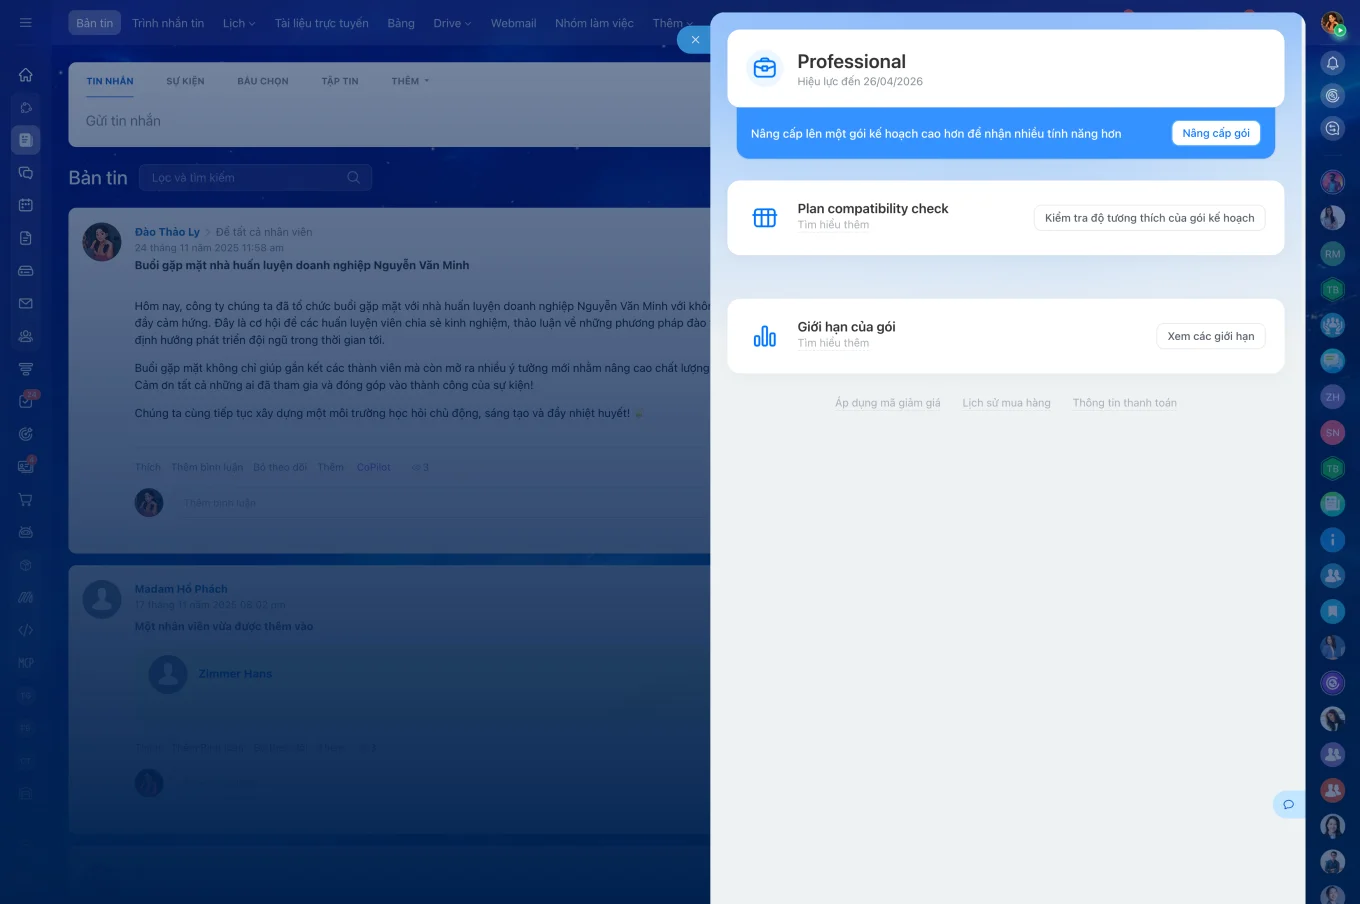Open the shopping cart icon in sidebar
This screenshot has height=904, width=1360.
coord(26,499)
